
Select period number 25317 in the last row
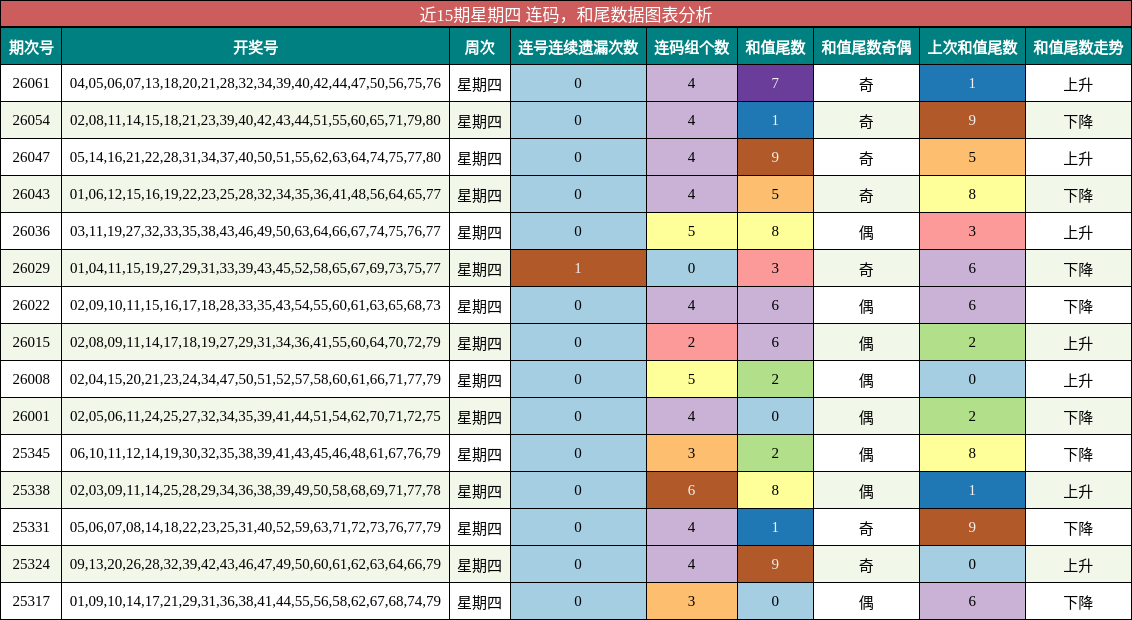pos(31,601)
